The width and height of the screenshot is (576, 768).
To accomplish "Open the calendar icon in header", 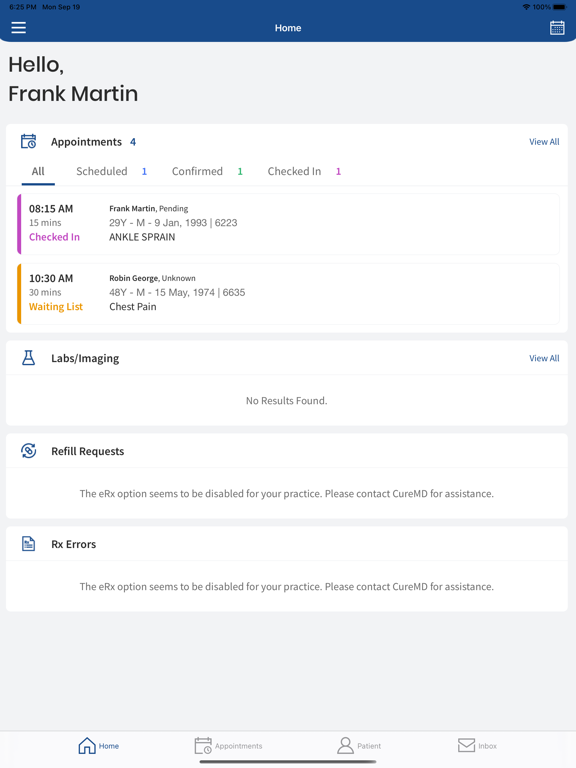I will click(x=557, y=28).
